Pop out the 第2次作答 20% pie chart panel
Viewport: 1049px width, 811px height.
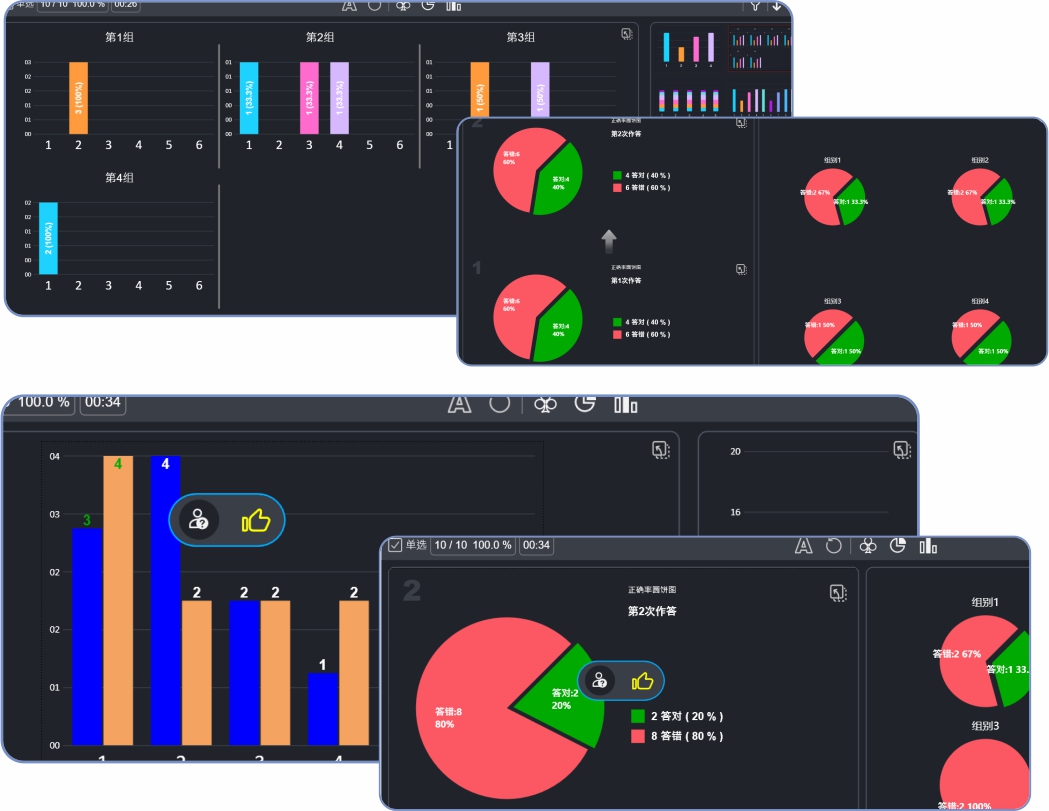838,593
